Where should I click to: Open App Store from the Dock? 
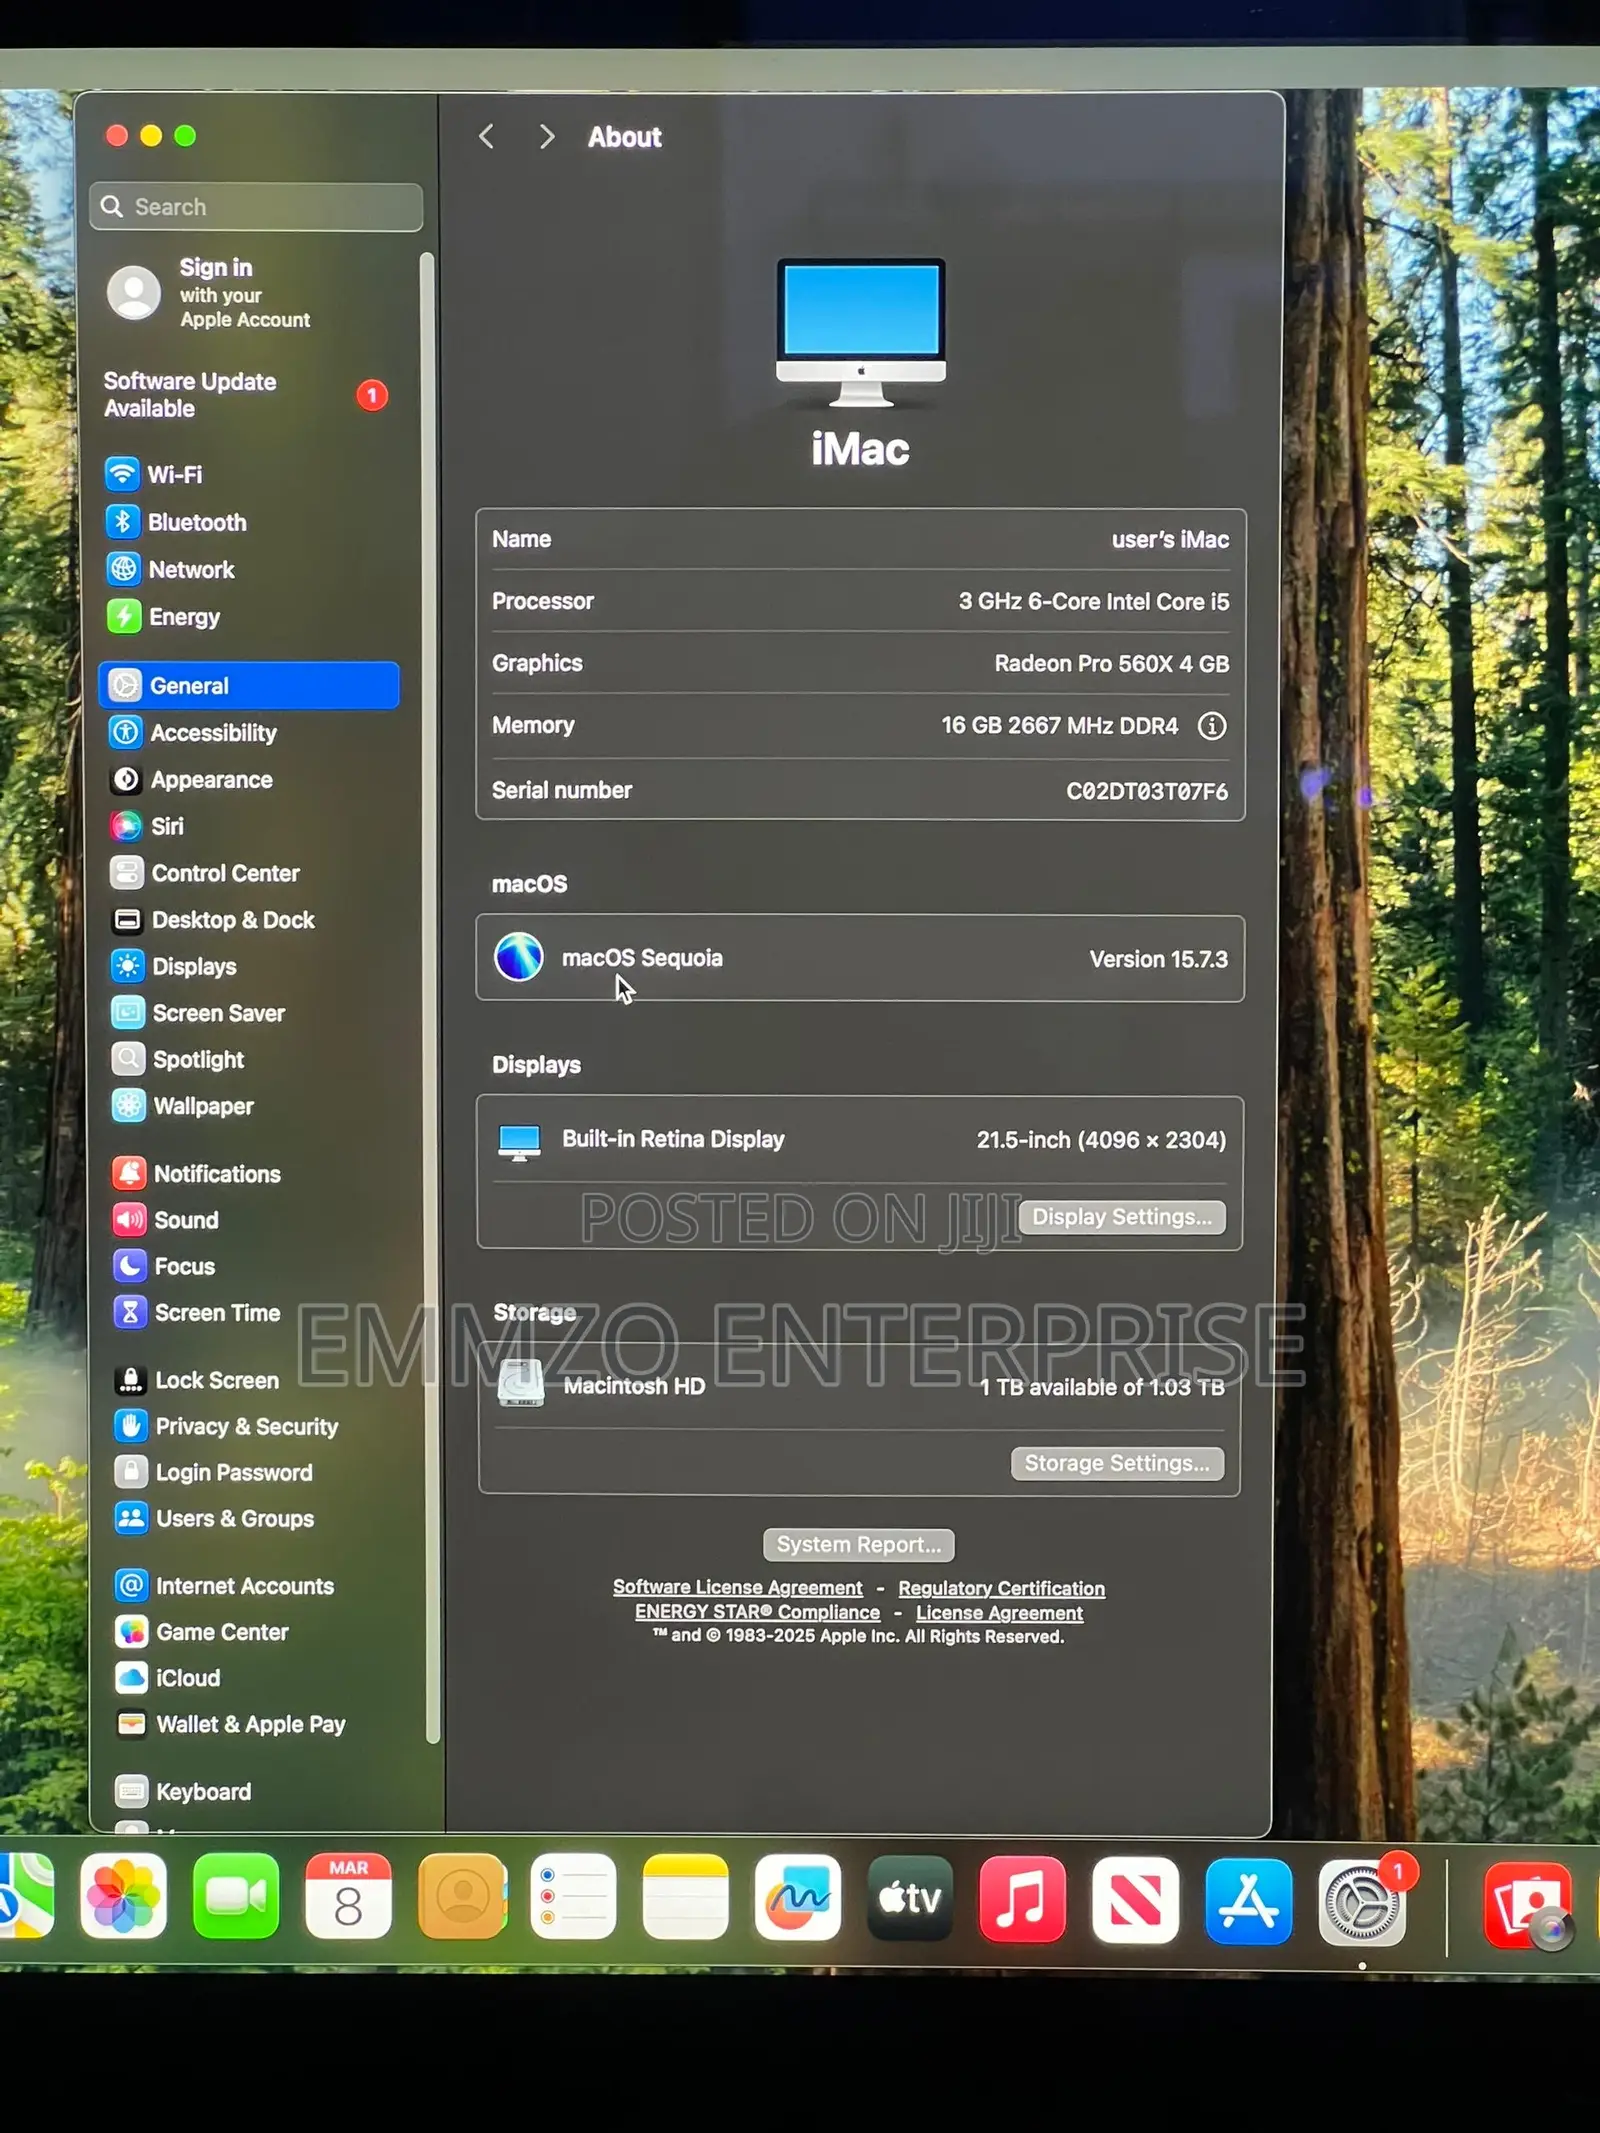point(1248,1901)
